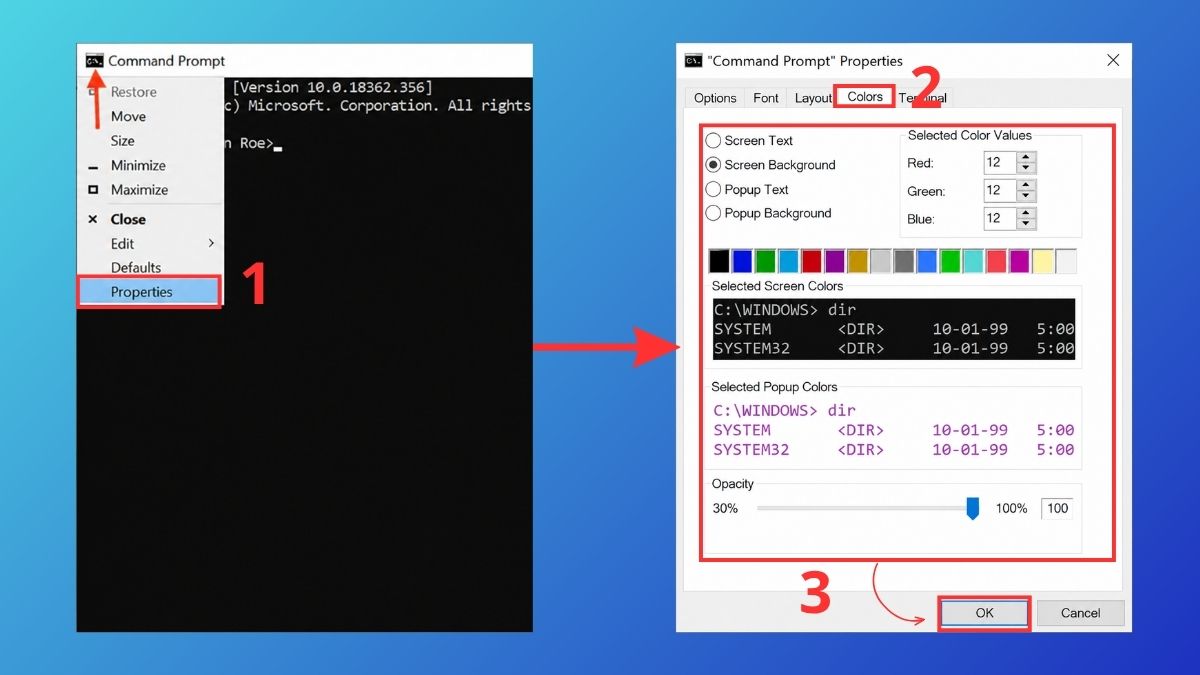Select Defaults in the system menu
Viewport: 1200px width, 675px height.
150,268
